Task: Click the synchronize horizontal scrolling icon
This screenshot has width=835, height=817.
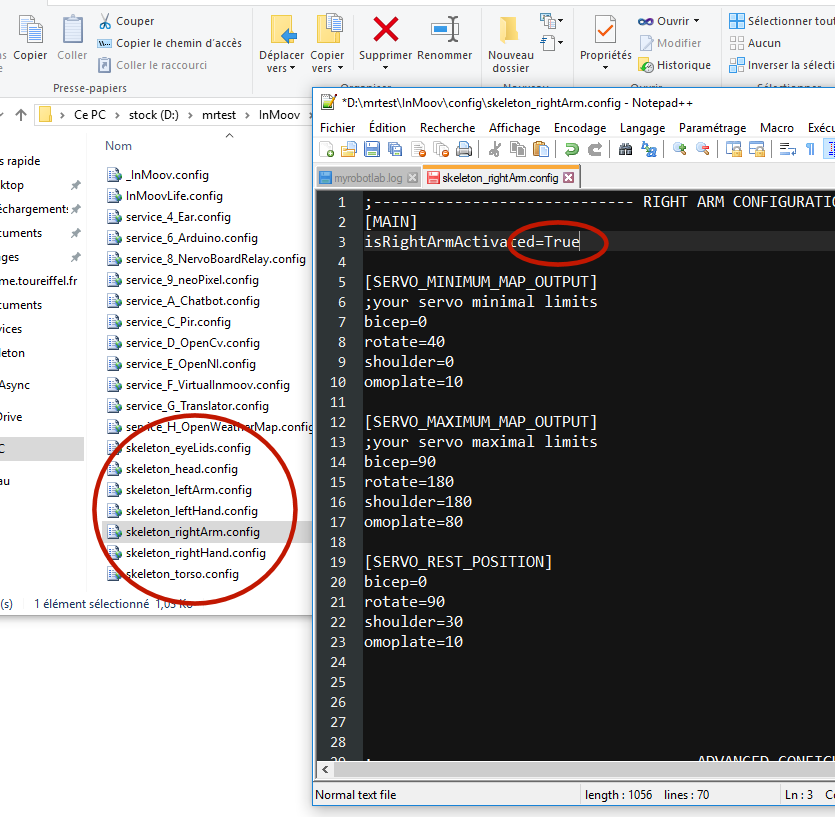Action: (x=757, y=150)
